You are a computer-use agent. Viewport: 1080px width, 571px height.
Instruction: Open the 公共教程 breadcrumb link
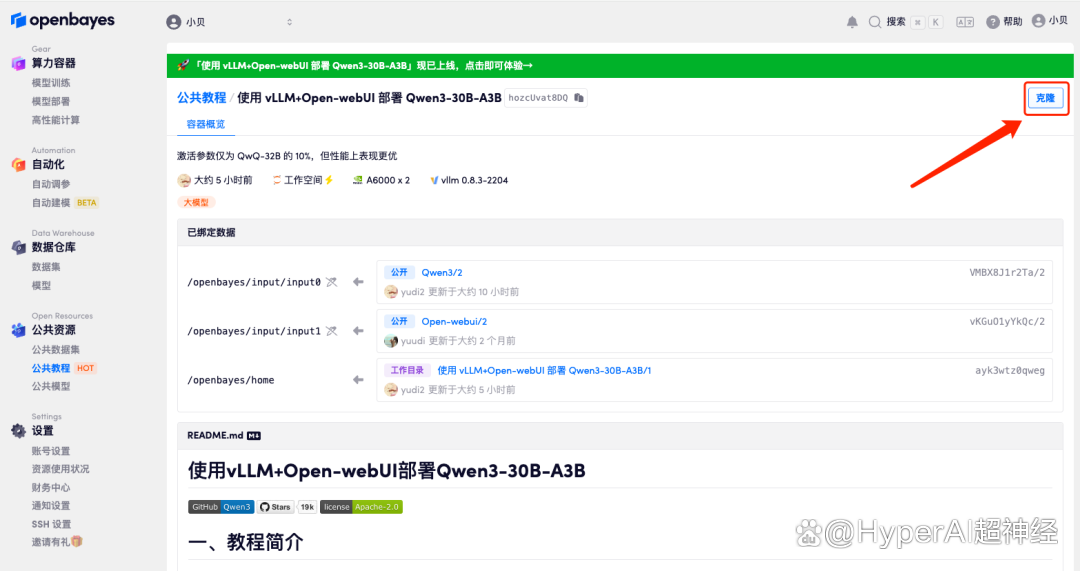(x=201, y=98)
